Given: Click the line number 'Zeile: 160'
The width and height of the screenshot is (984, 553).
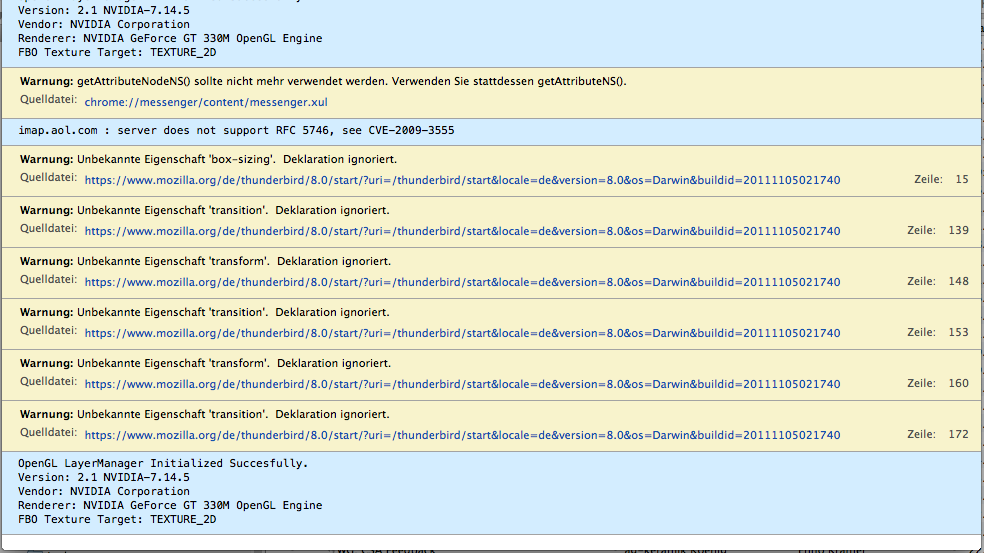Looking at the screenshot, I should (x=938, y=384).
